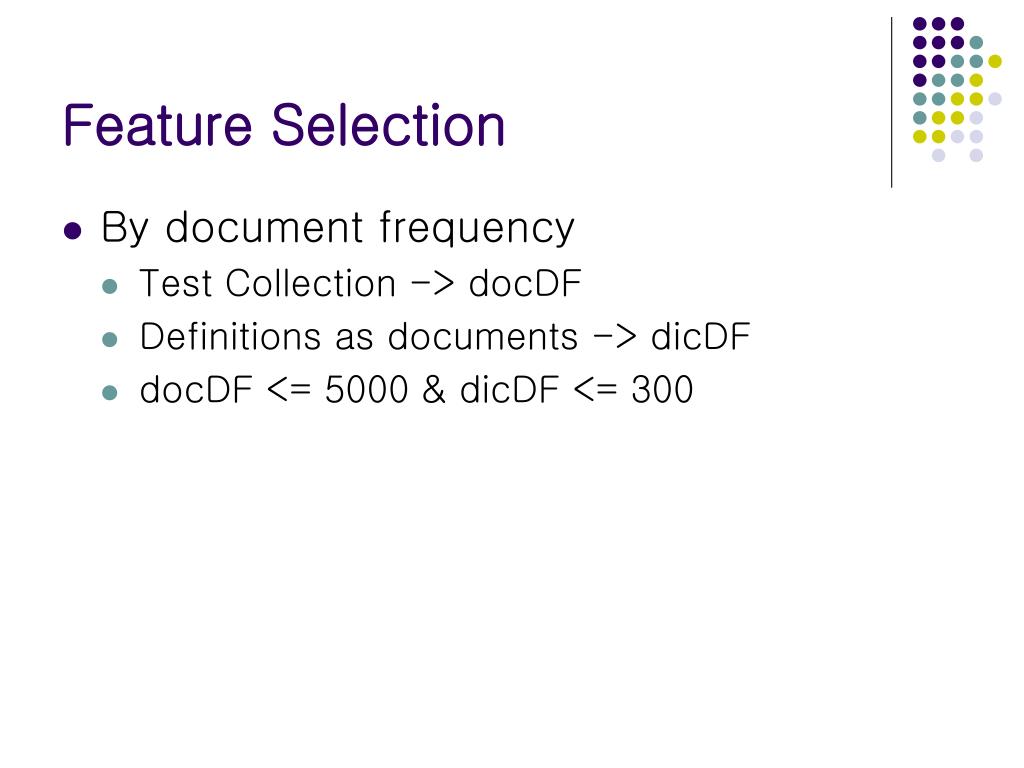Click the number 300 in threshold line
The width and height of the screenshot is (1024, 768).
click(x=662, y=390)
